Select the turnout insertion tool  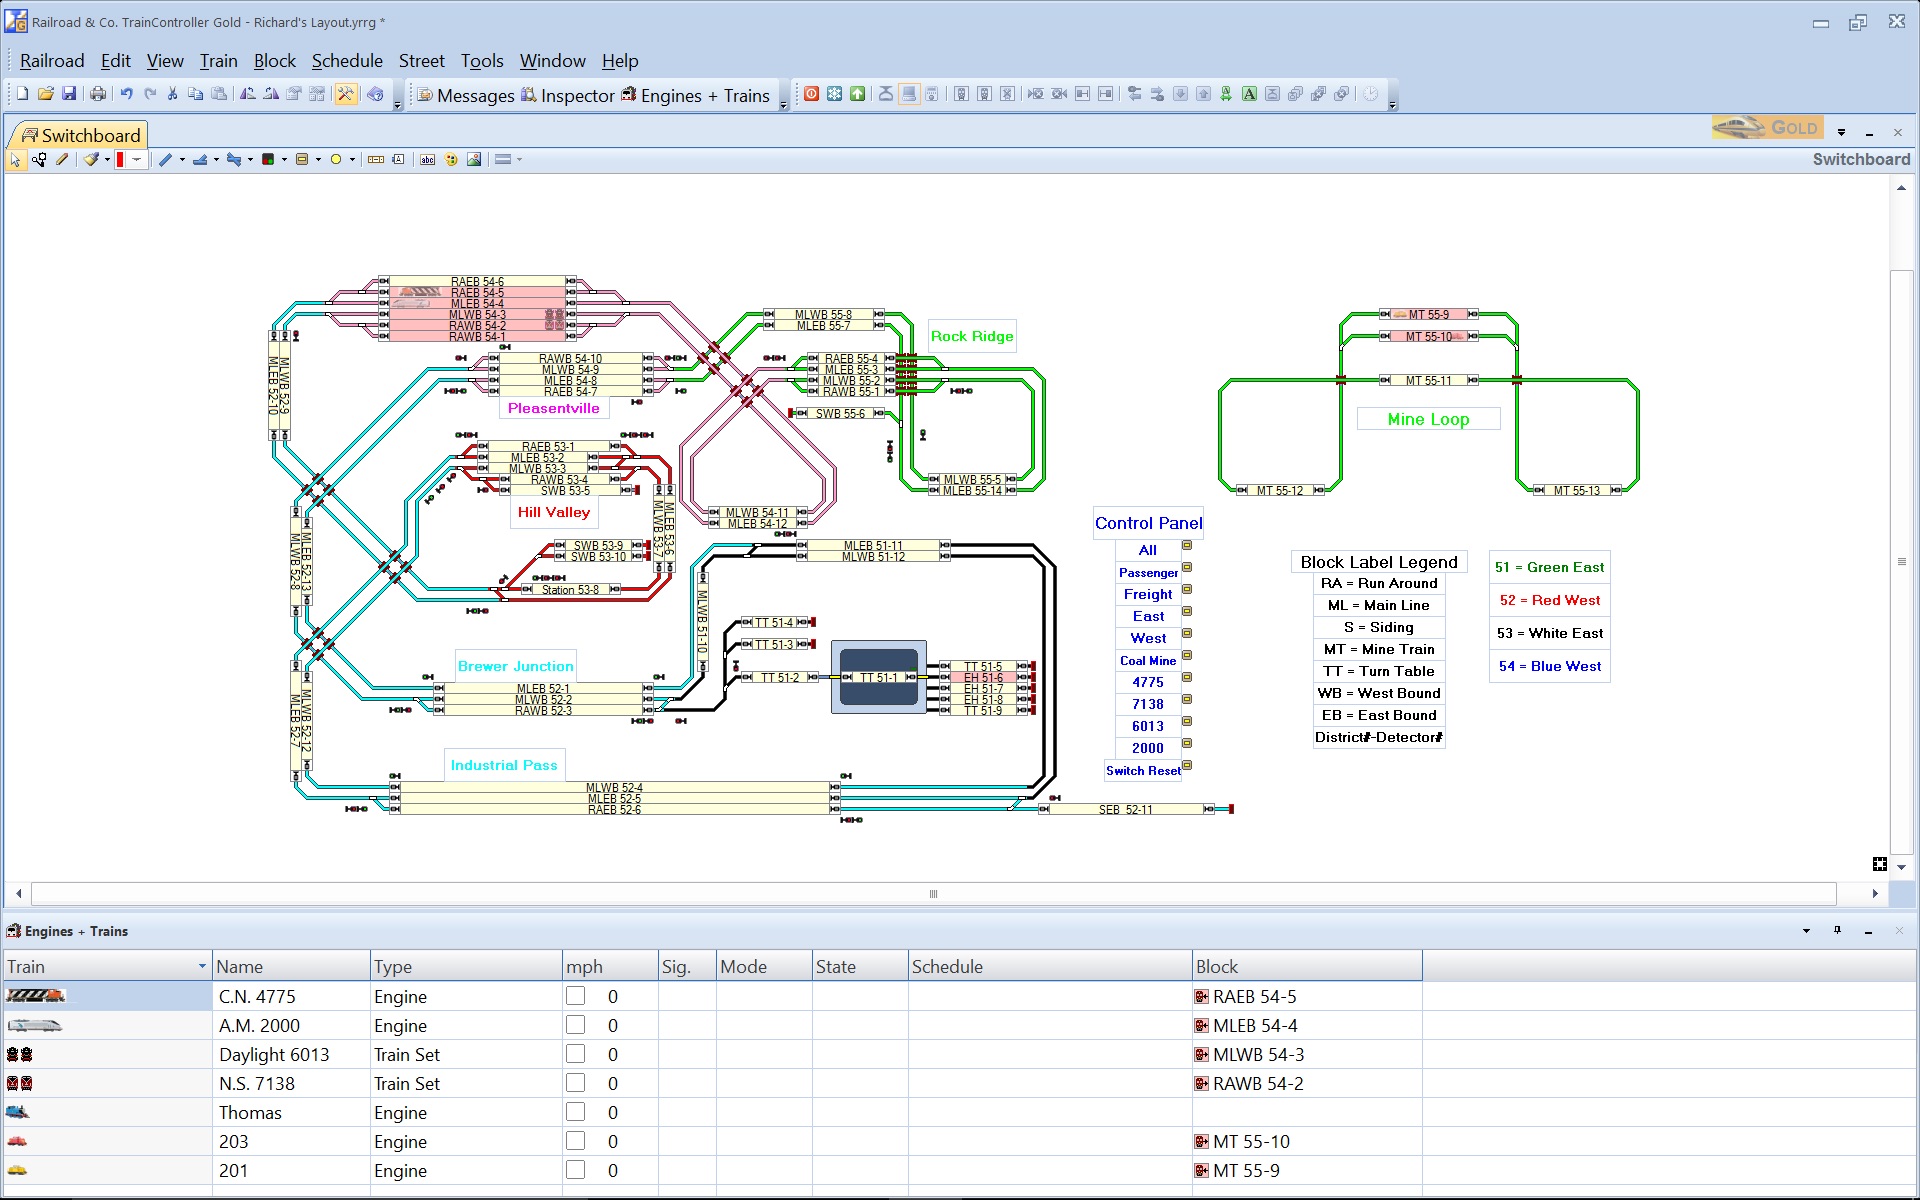coord(200,159)
